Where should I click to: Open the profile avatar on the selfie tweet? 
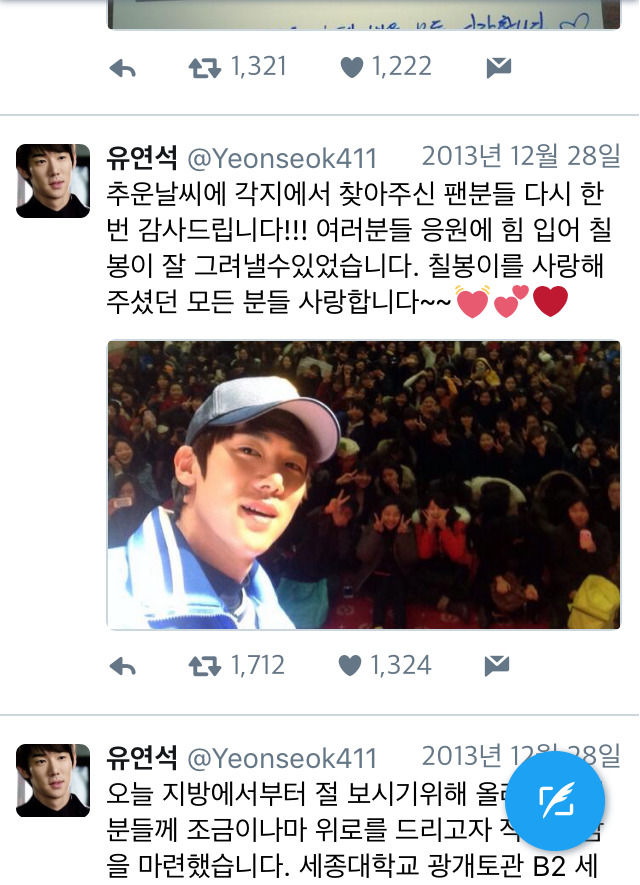pos(53,181)
